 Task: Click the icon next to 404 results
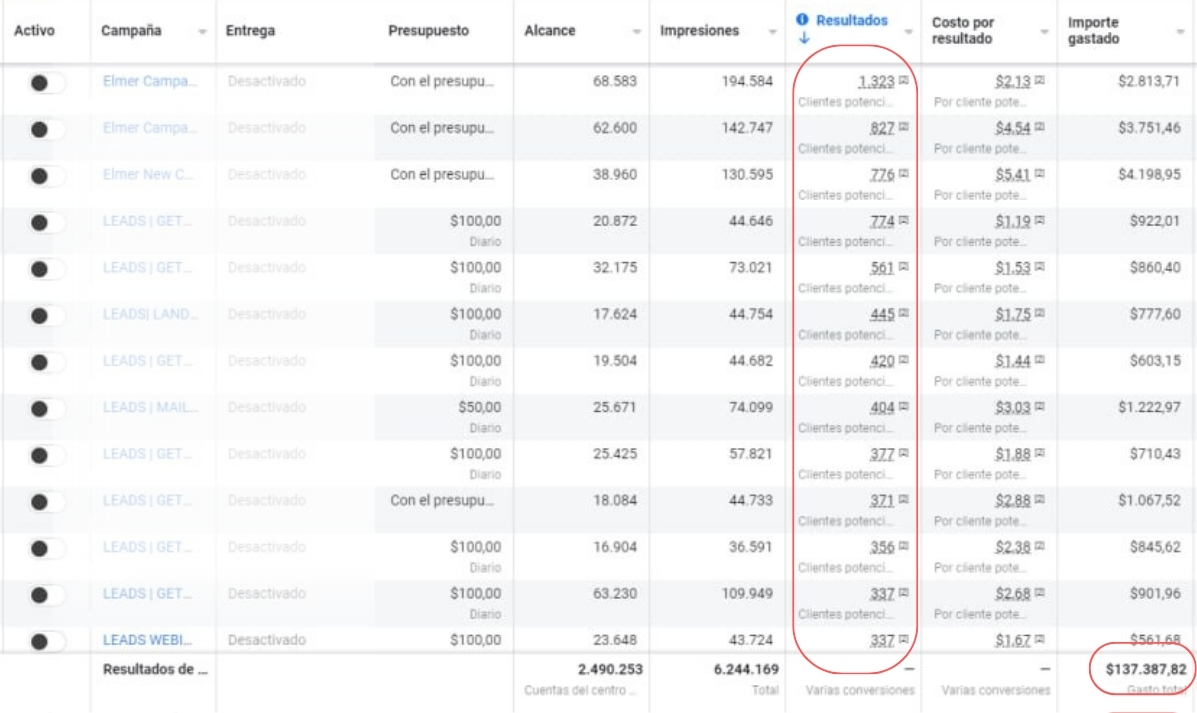pos(904,408)
